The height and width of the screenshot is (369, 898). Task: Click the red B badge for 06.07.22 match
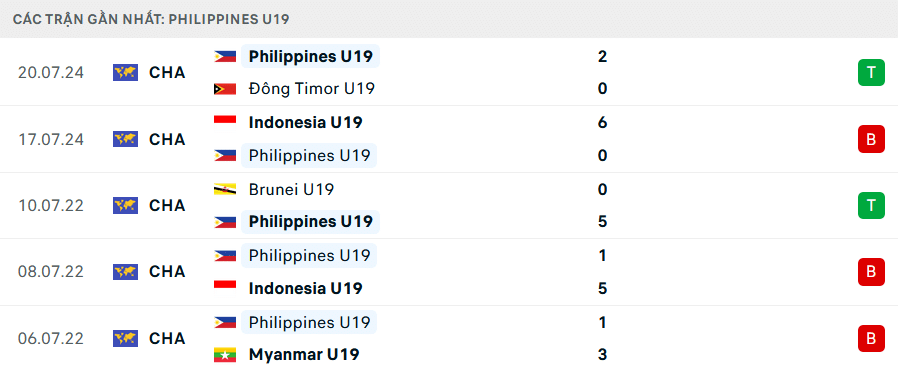tap(871, 338)
